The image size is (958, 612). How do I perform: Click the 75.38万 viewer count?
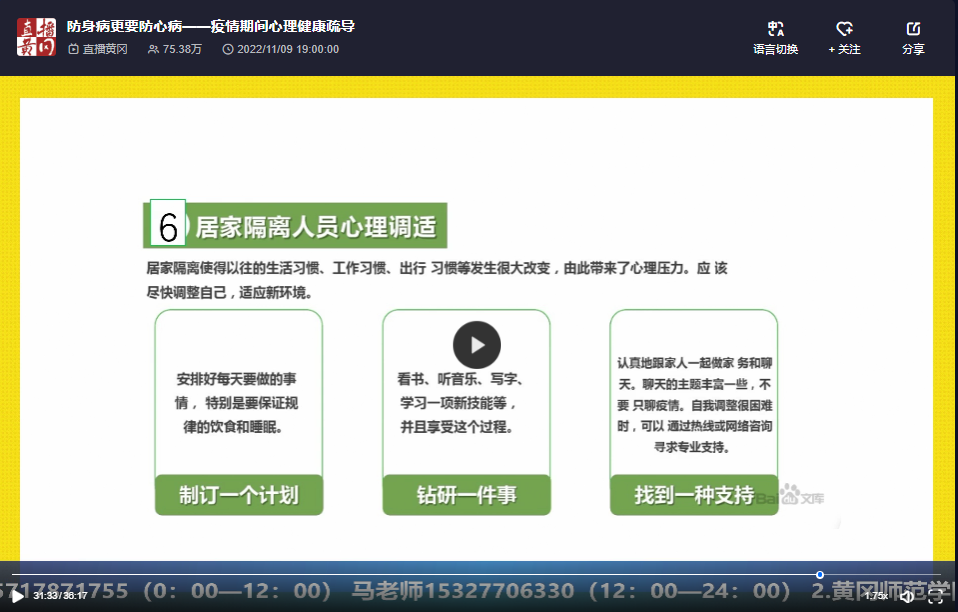pos(175,49)
